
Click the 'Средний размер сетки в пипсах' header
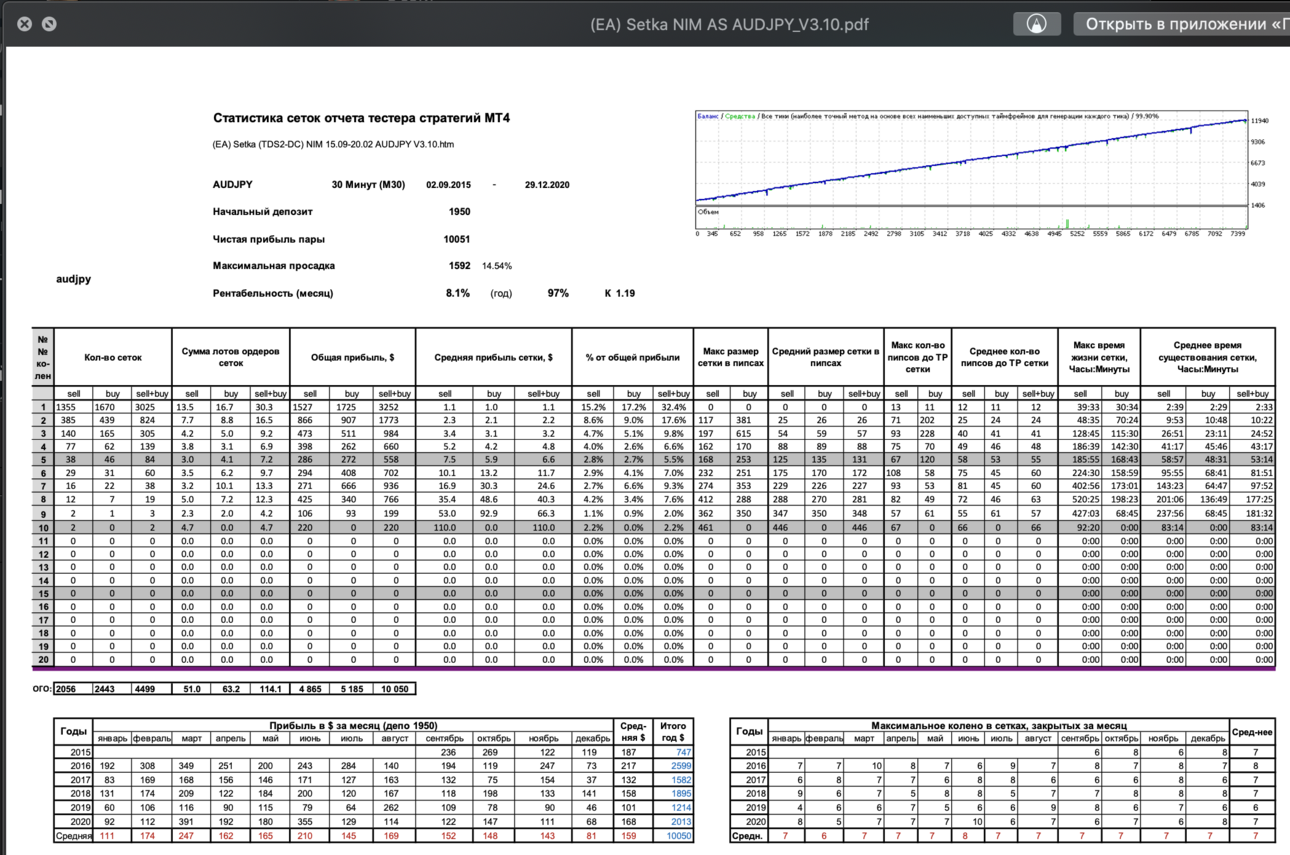click(x=825, y=357)
